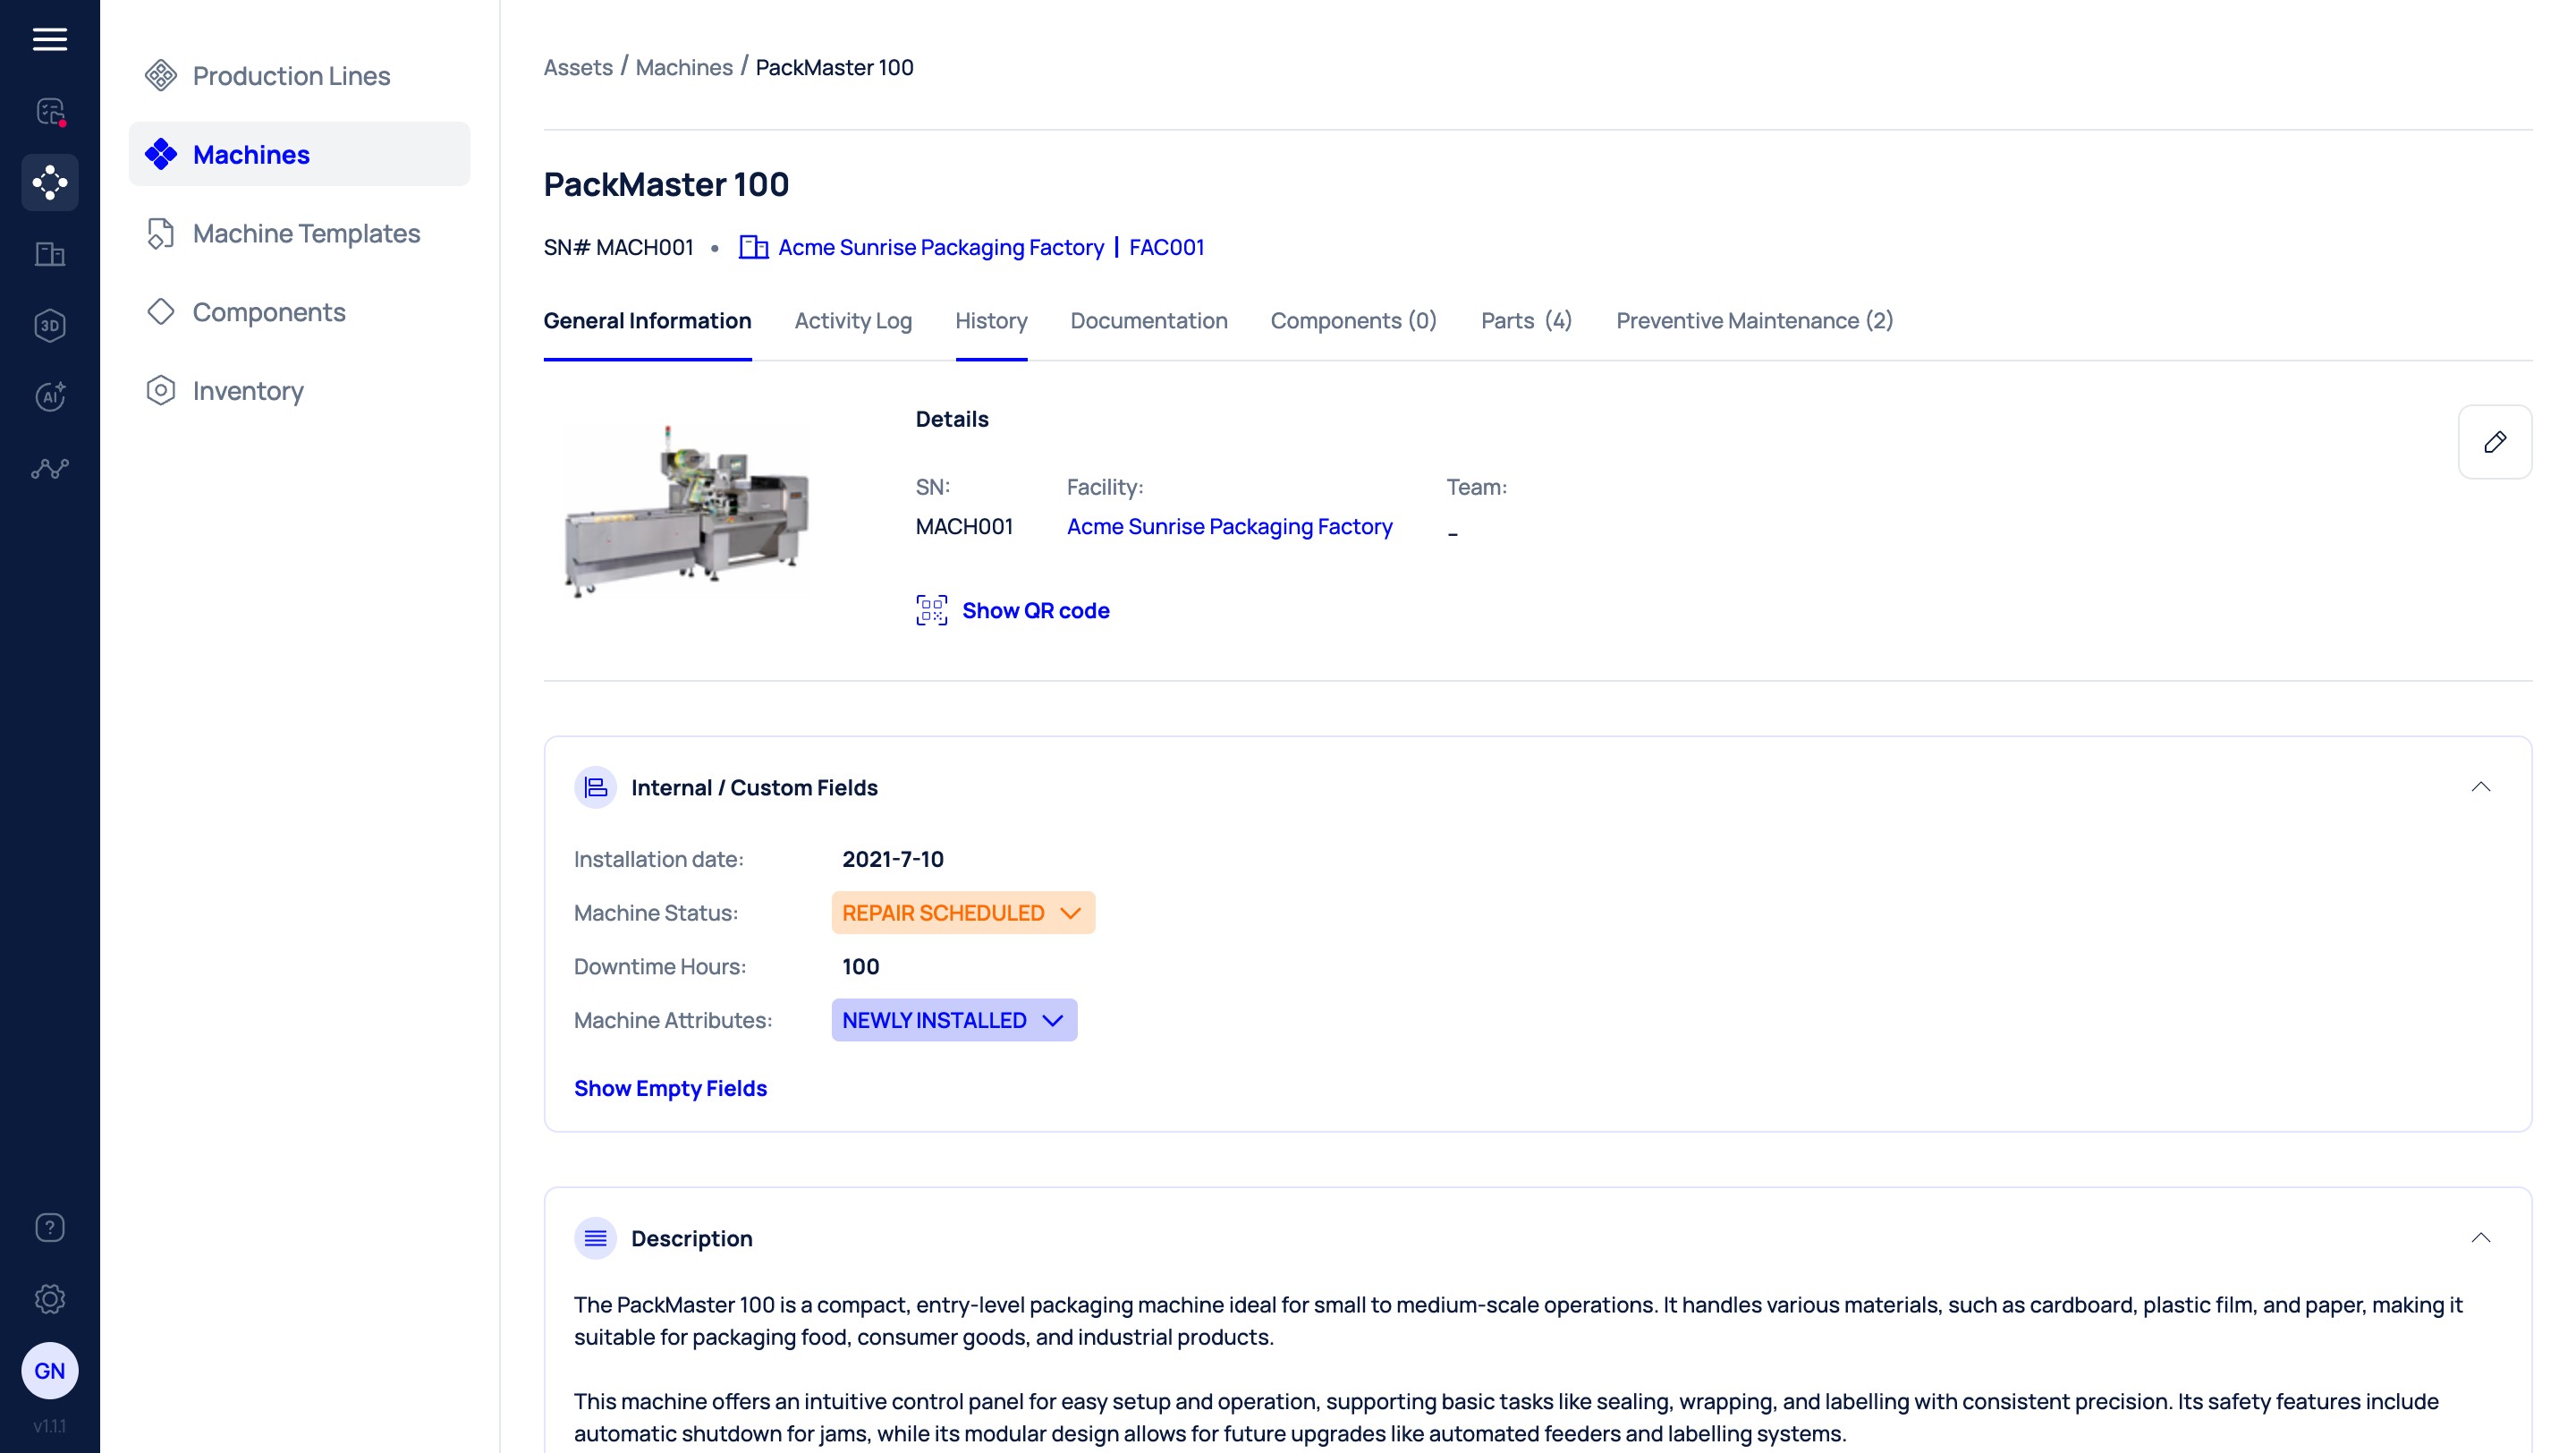Click the work orders icon with red dot
This screenshot has width=2576, height=1453.
[x=49, y=111]
